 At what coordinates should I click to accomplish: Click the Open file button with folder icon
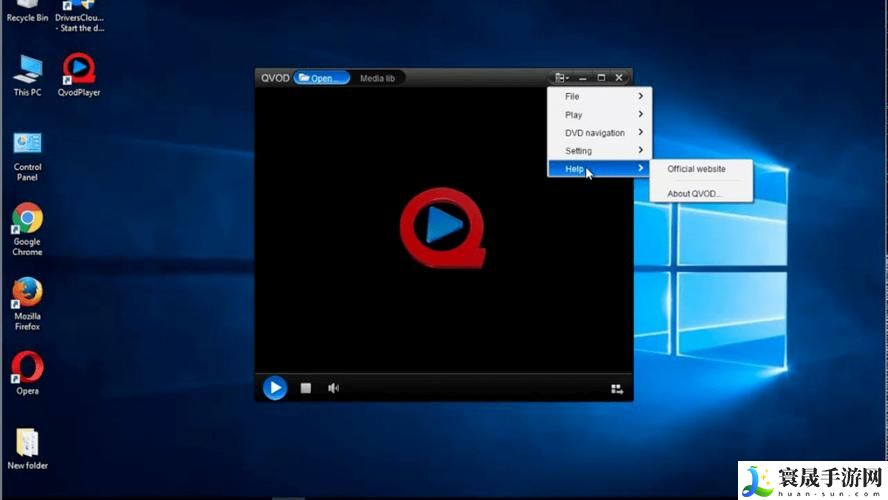[x=322, y=78]
